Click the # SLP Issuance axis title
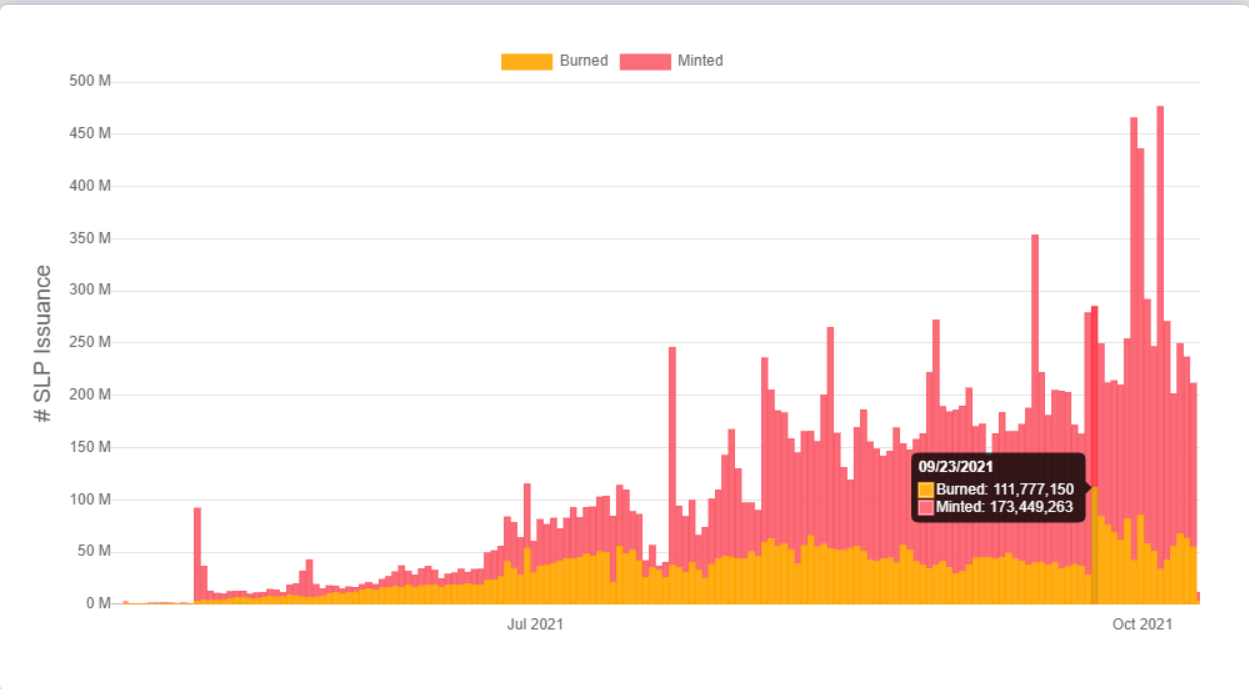This screenshot has height=689, width=1249. click(43, 343)
